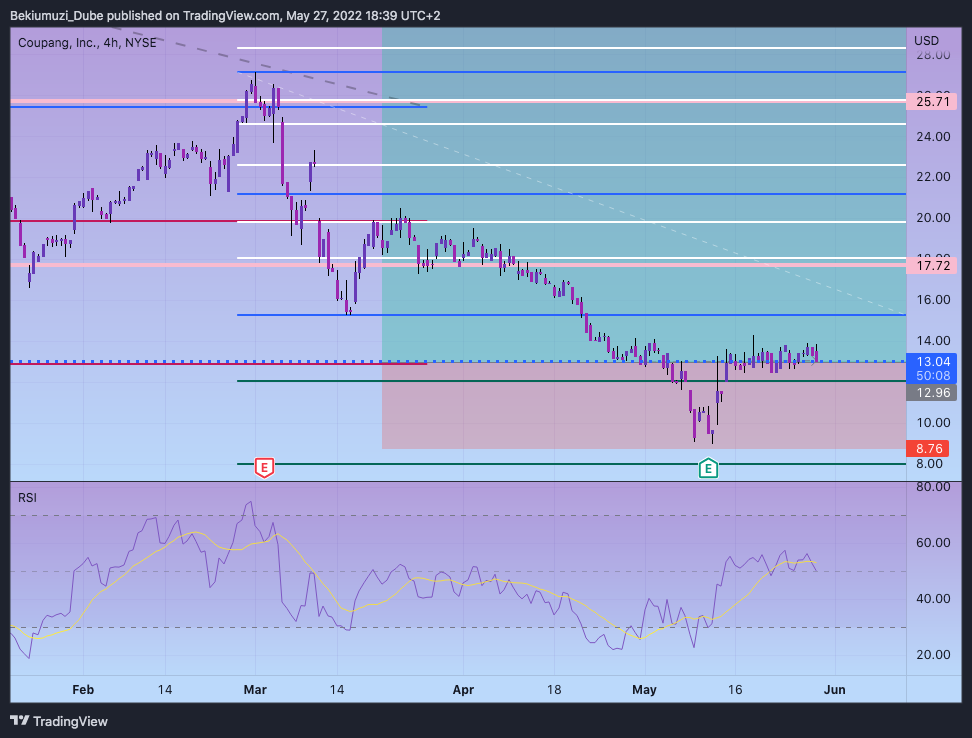Click the Coupang, Inc. chart title

point(87,43)
